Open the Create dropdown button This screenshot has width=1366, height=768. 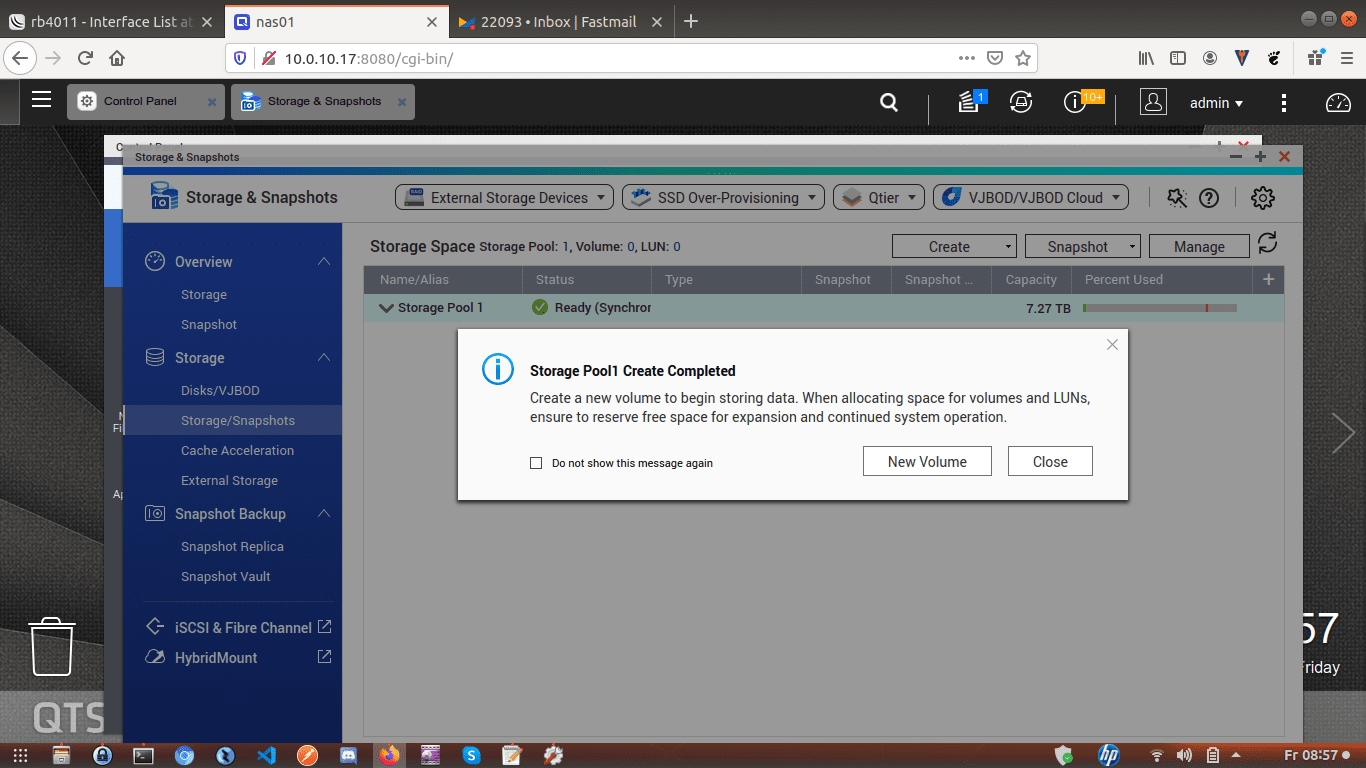pyautogui.click(x=954, y=246)
